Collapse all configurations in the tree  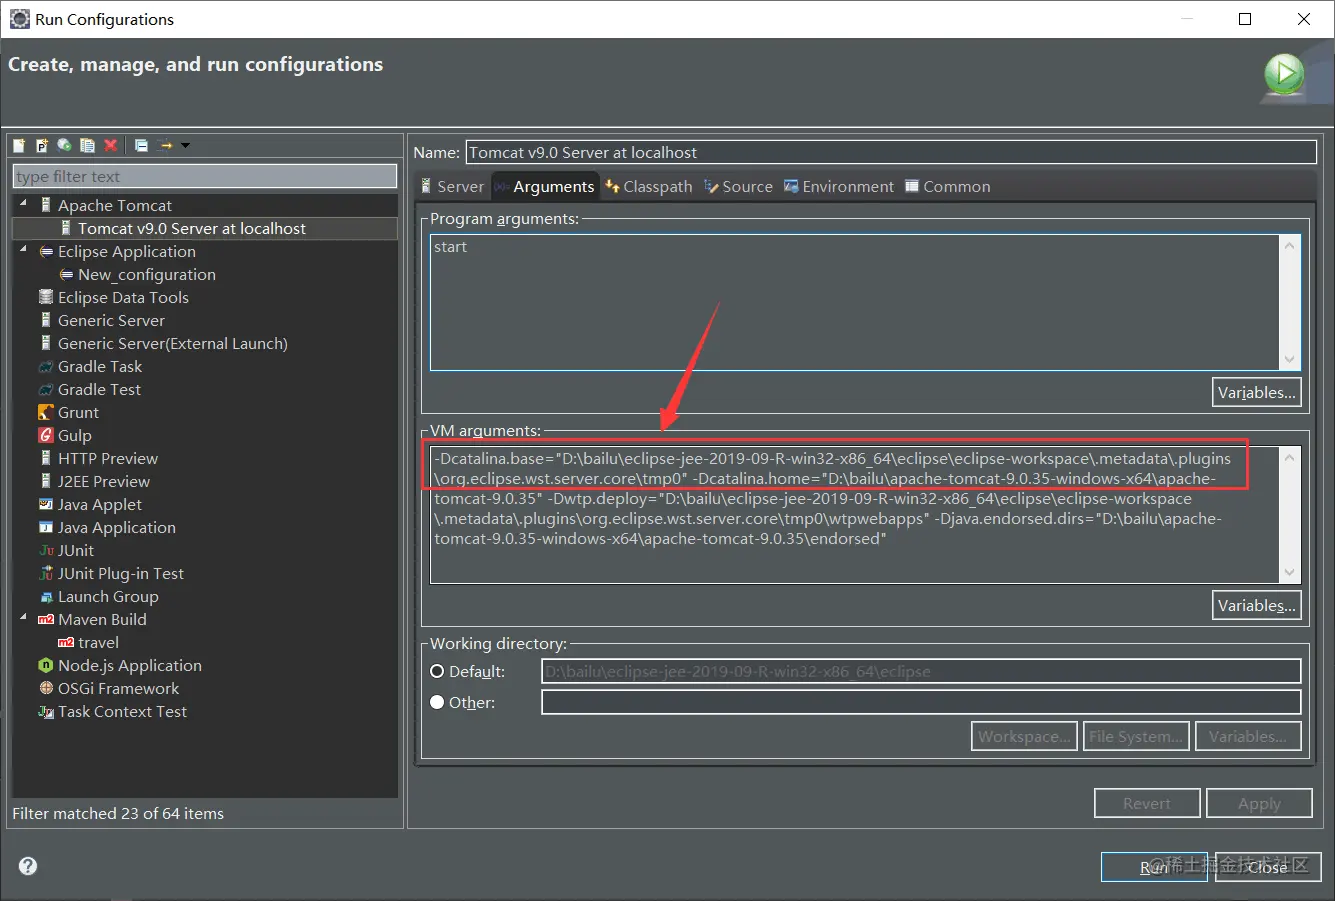[x=141, y=145]
